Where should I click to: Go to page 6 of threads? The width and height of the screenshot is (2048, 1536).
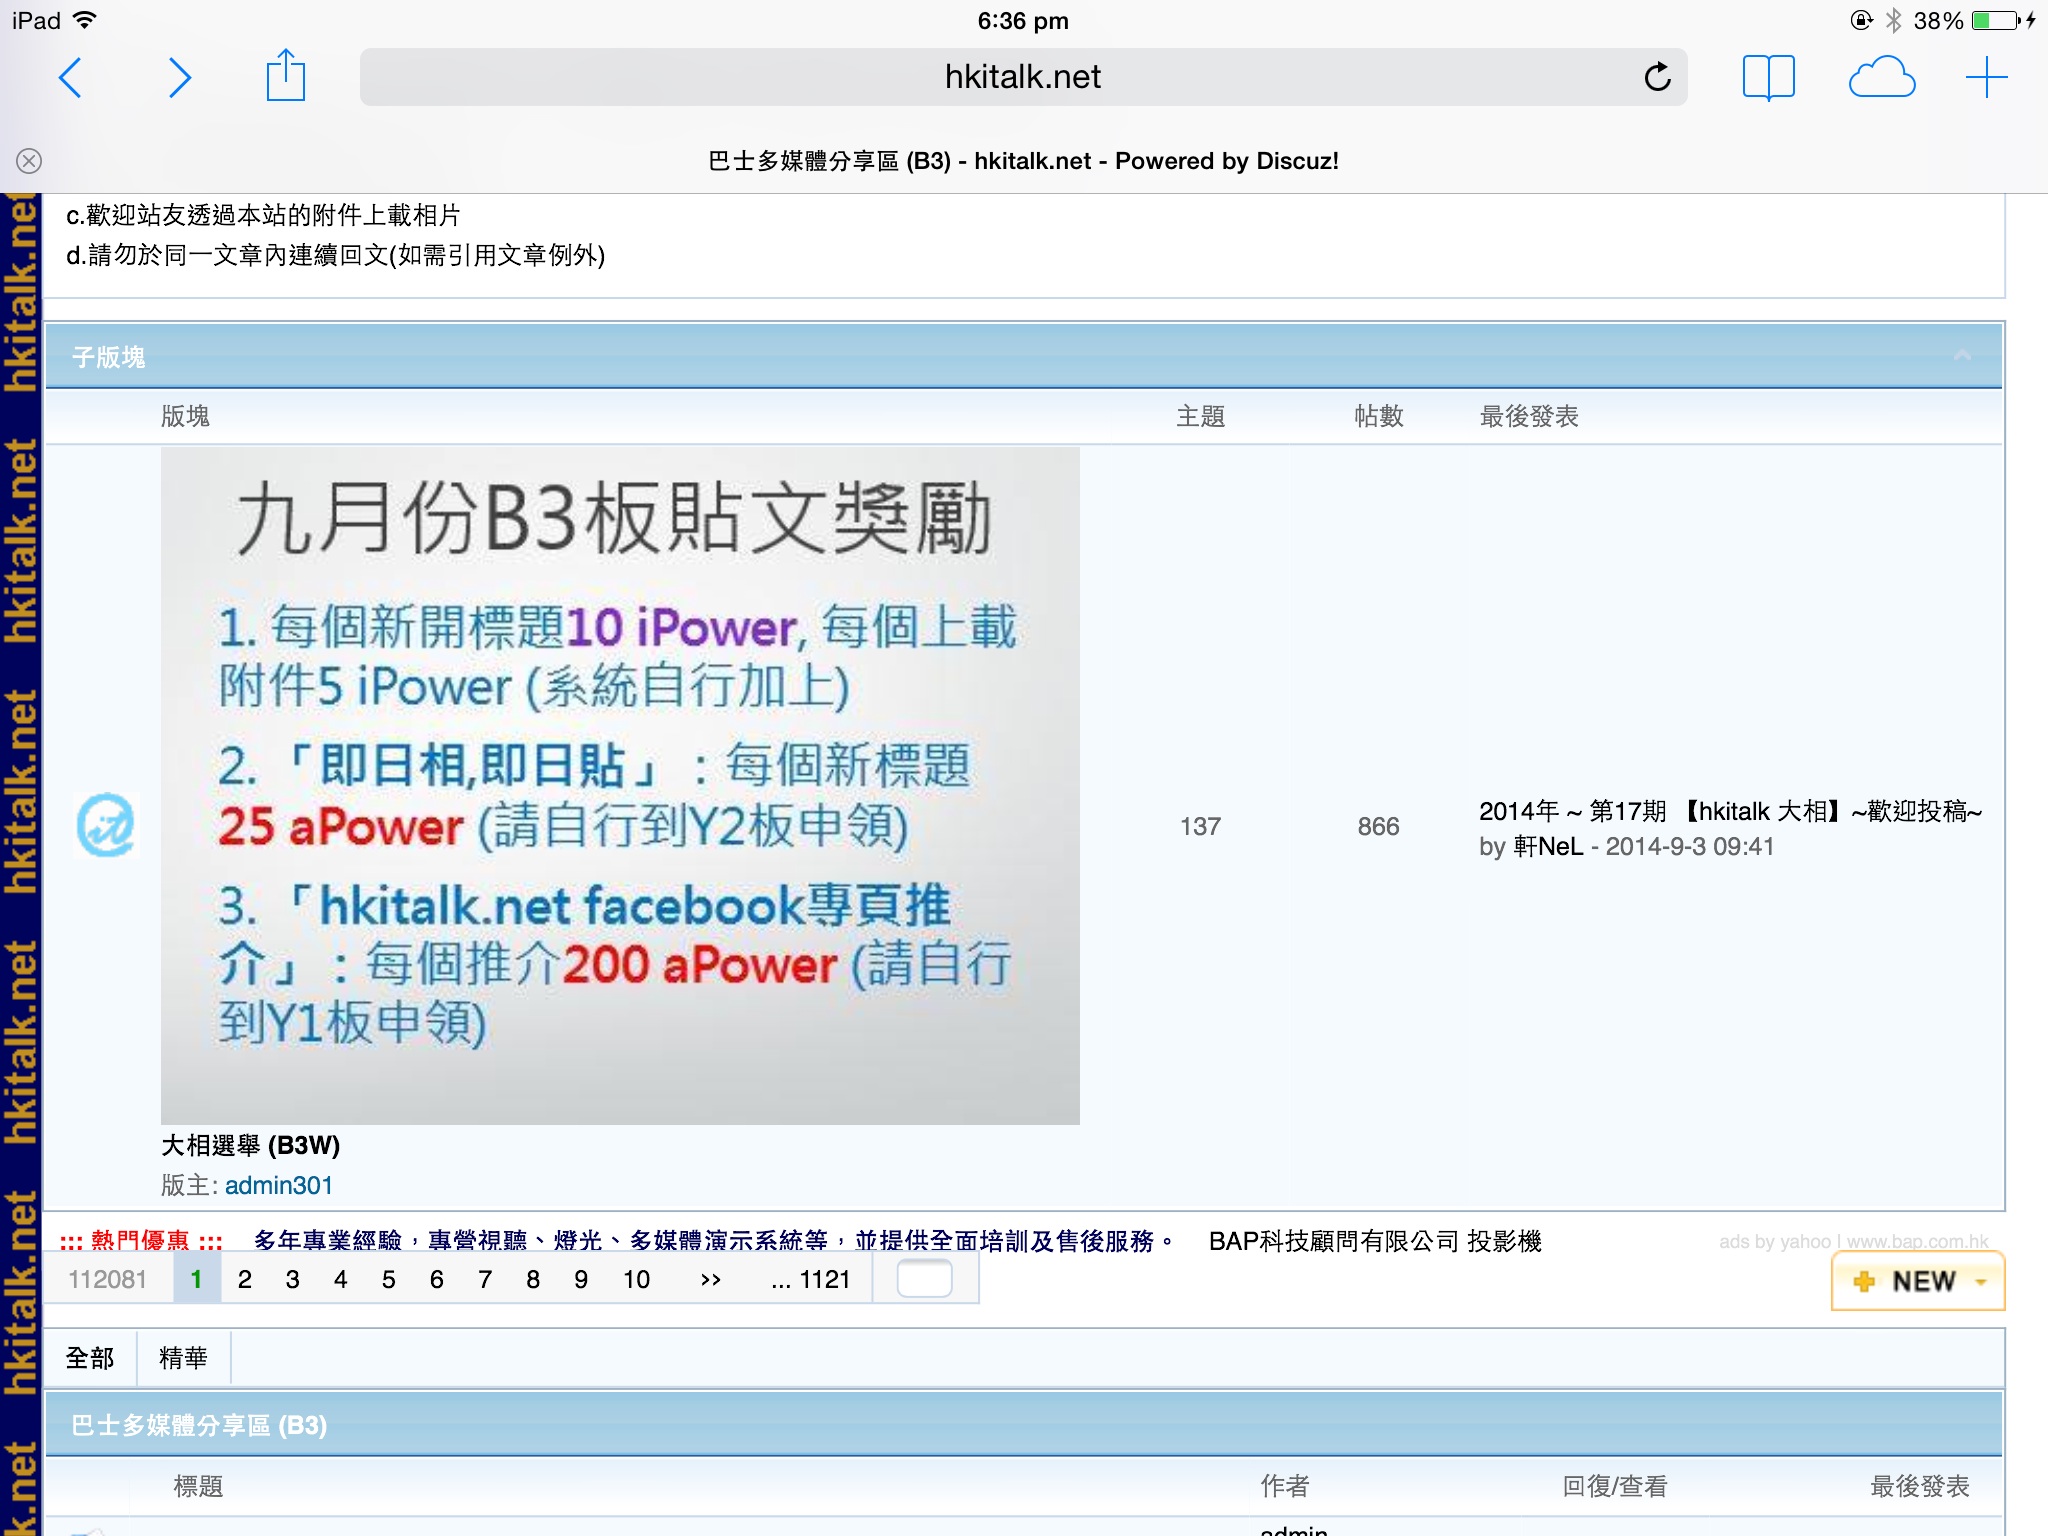[436, 1279]
